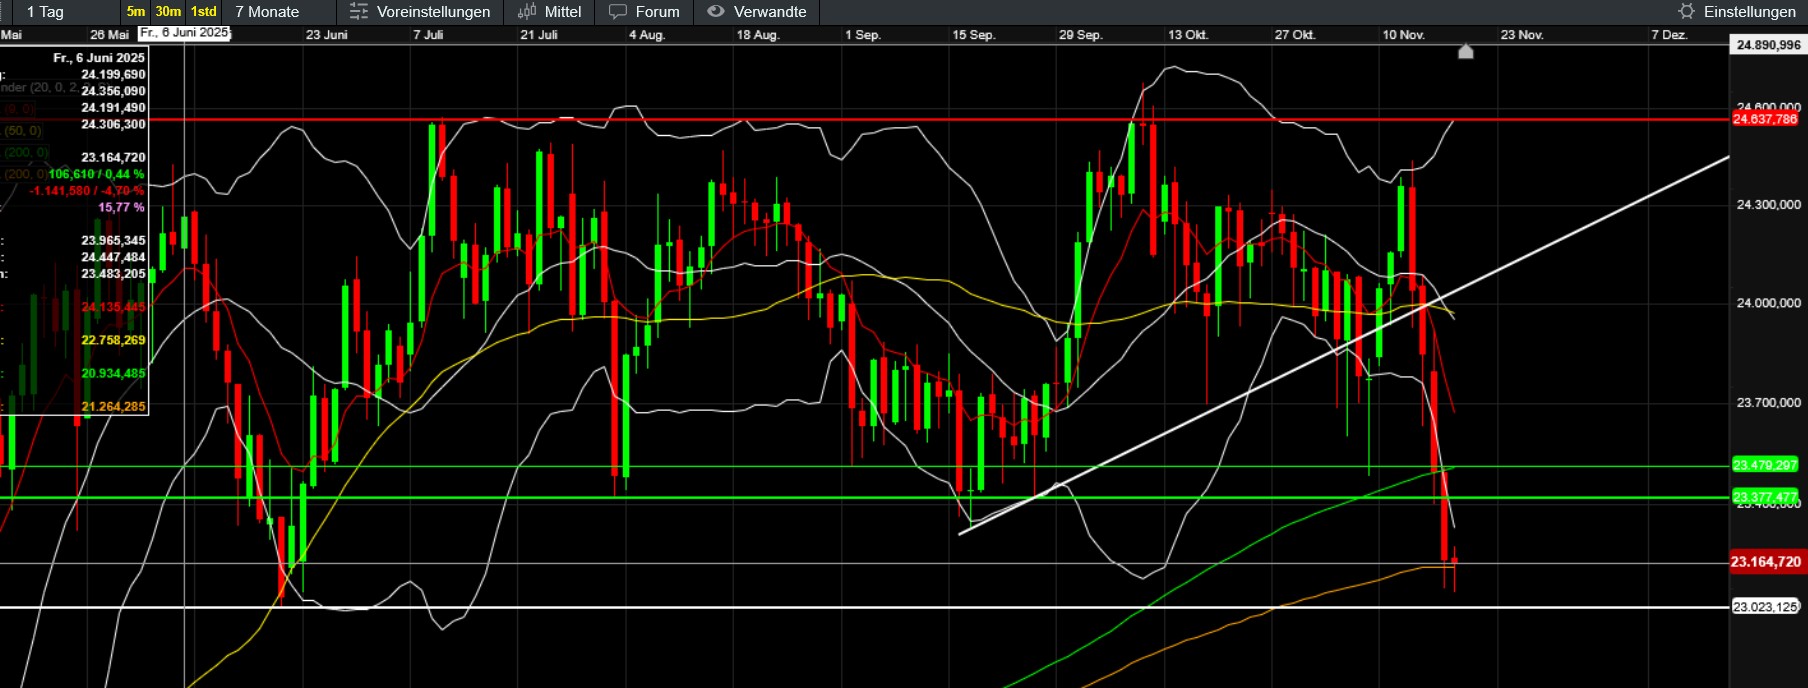Open the Forum link
The image size is (1808, 688).
(x=657, y=12)
